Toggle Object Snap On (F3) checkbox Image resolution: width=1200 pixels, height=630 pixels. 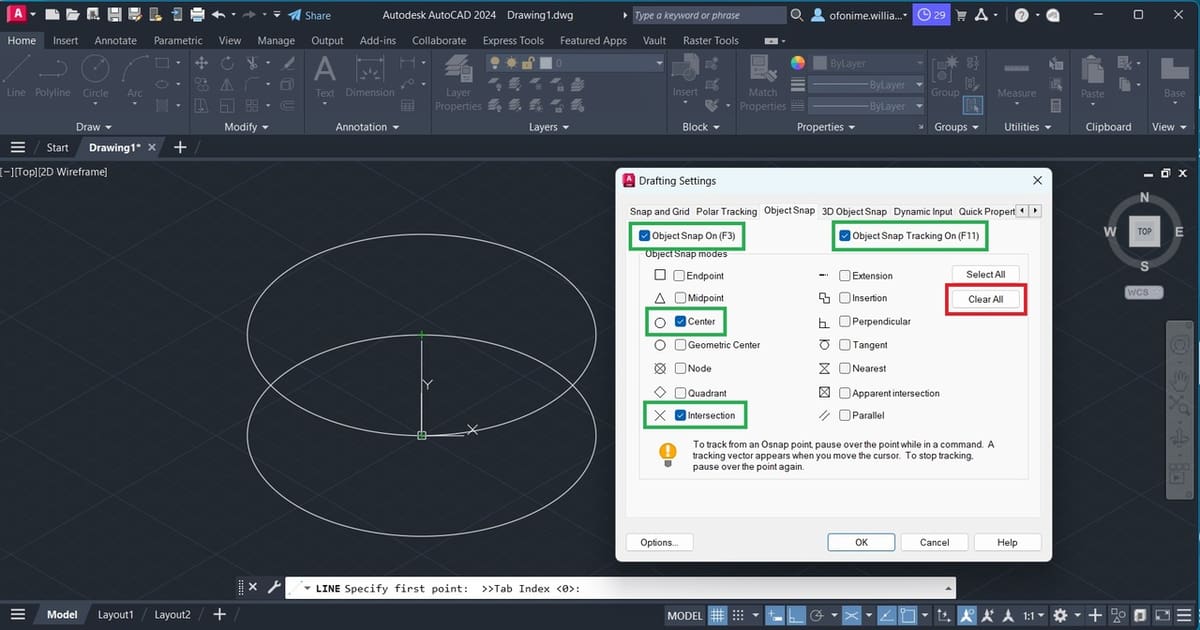pyautogui.click(x=644, y=236)
